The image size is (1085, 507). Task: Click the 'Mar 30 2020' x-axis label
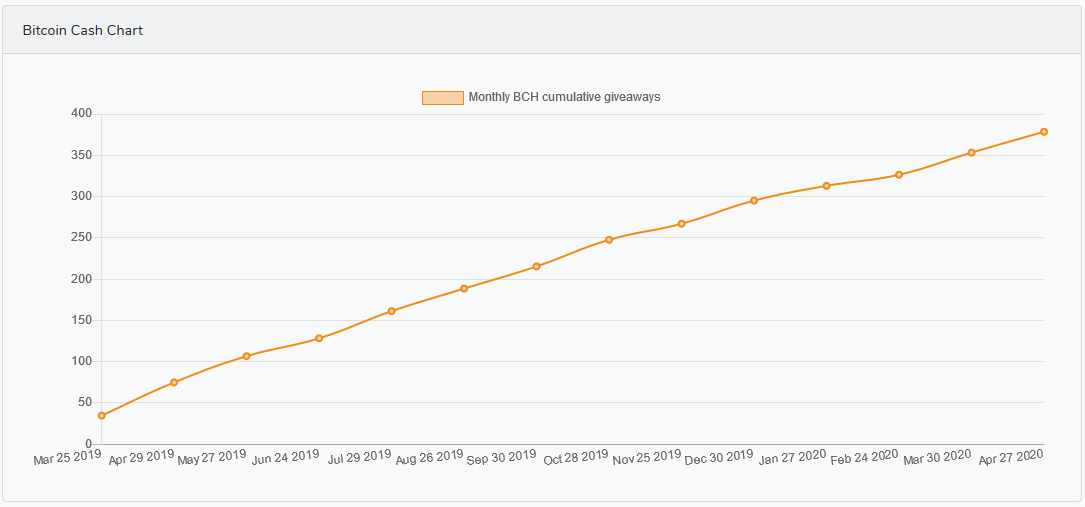tap(938, 458)
